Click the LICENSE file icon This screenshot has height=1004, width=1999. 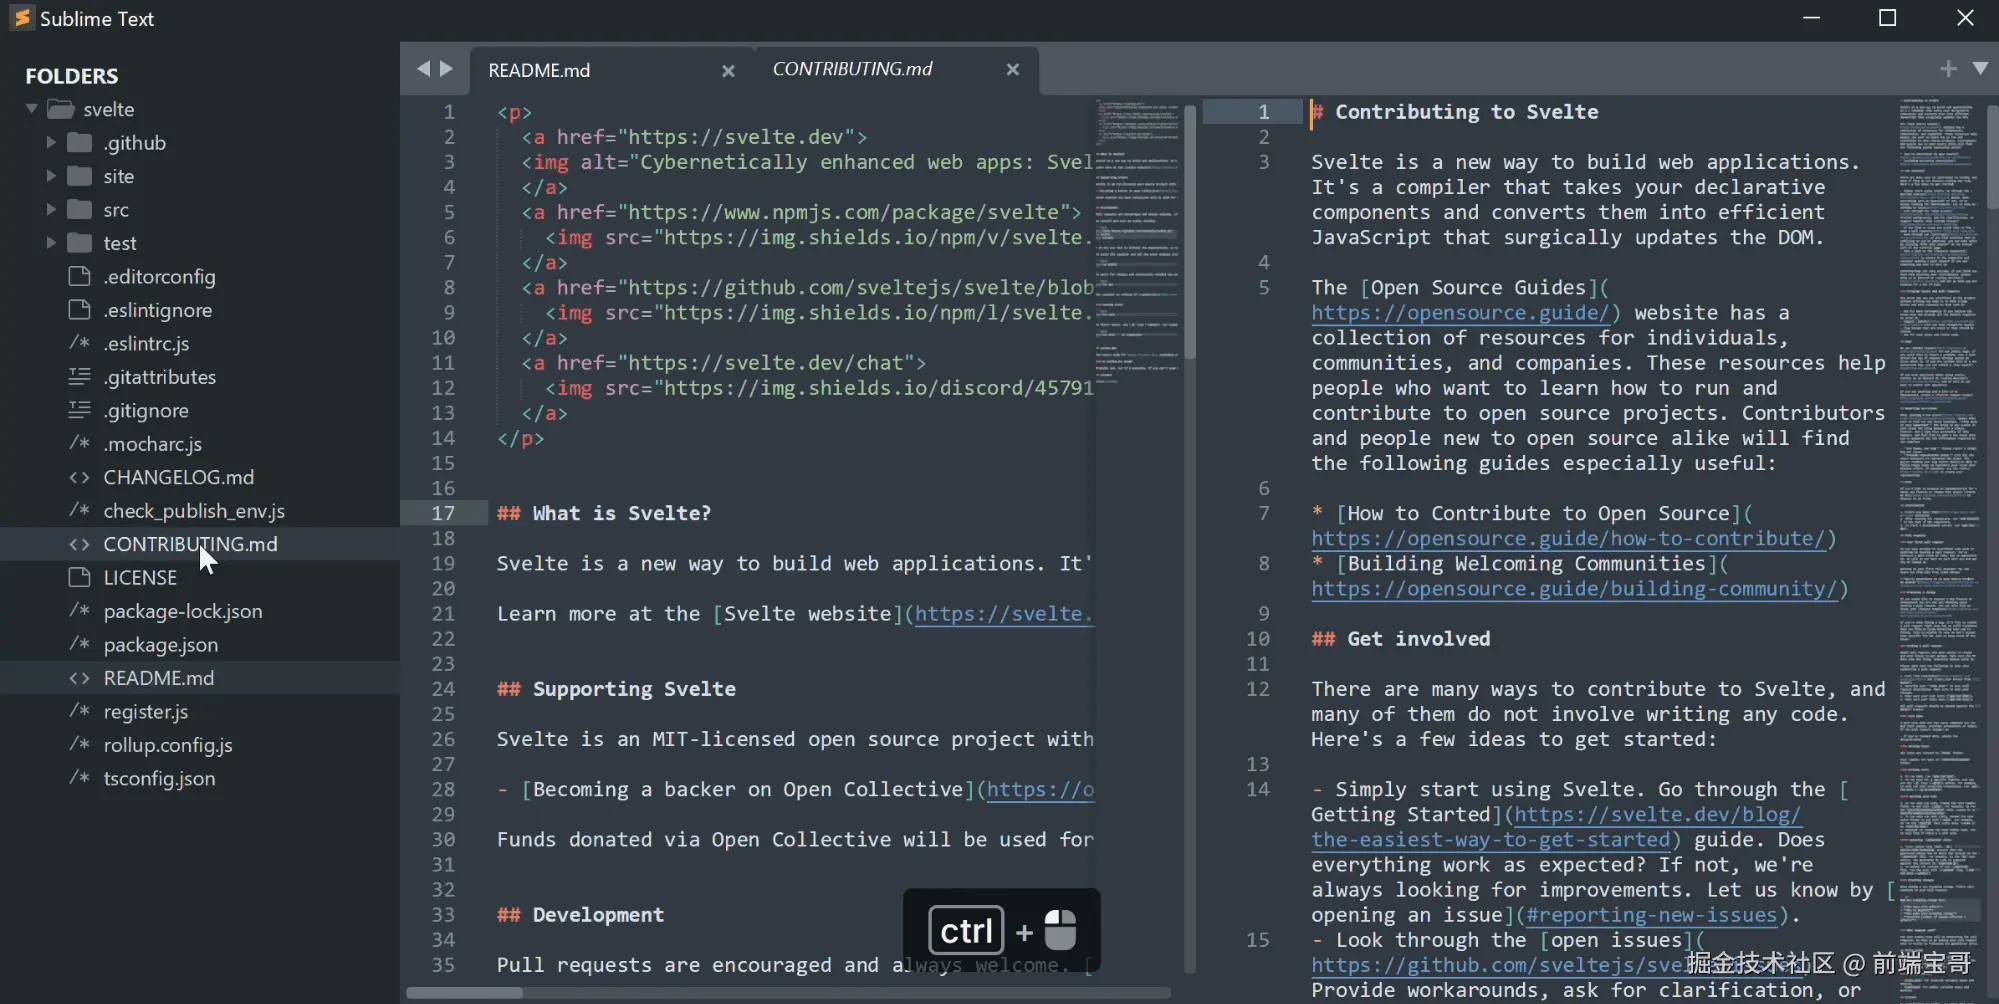(80, 577)
